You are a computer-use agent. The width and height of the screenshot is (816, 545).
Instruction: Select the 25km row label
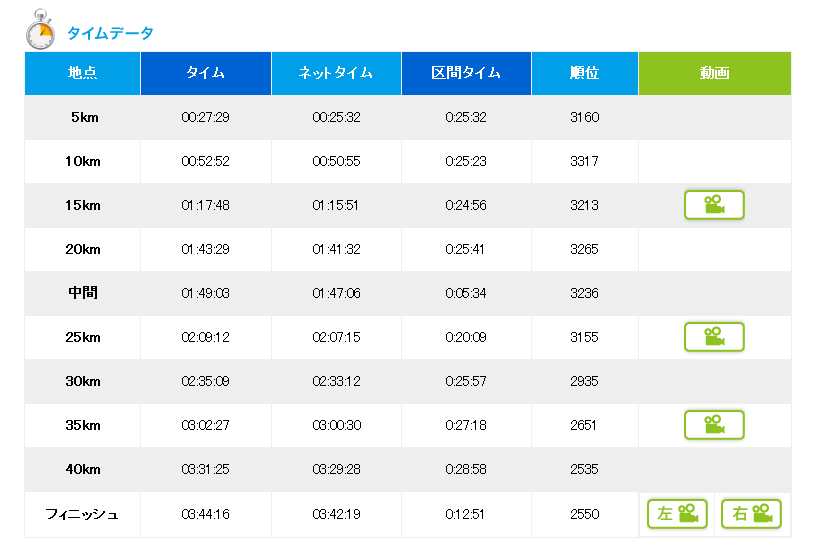pos(83,337)
